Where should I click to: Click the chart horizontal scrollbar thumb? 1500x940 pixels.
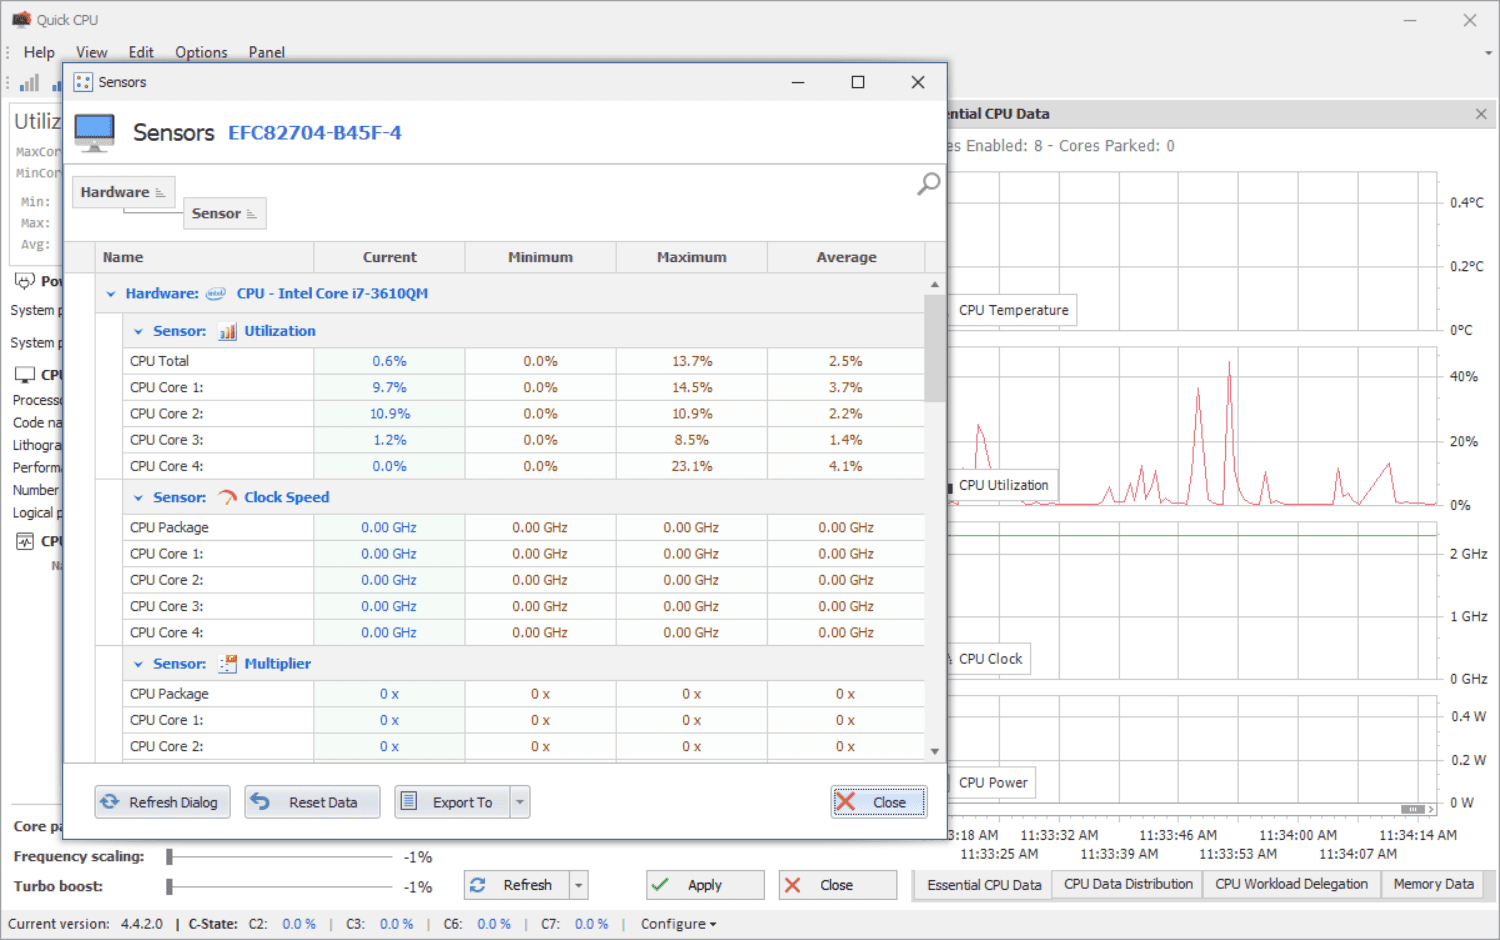pyautogui.click(x=1412, y=809)
